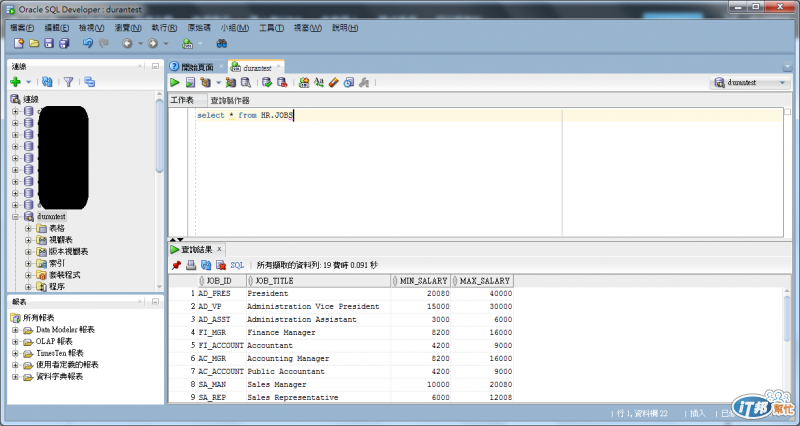Expand the 表格 tables node
This screenshot has height=426, width=800.
pyautogui.click(x=29, y=229)
